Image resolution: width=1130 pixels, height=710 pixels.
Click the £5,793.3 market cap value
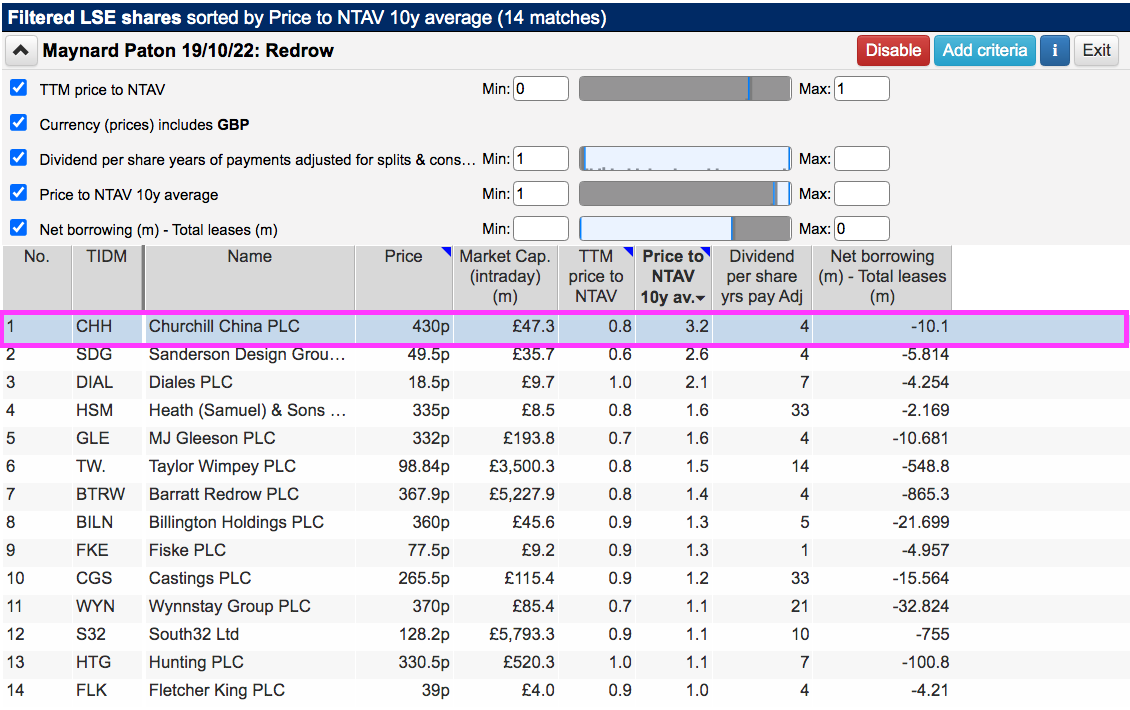coord(522,635)
